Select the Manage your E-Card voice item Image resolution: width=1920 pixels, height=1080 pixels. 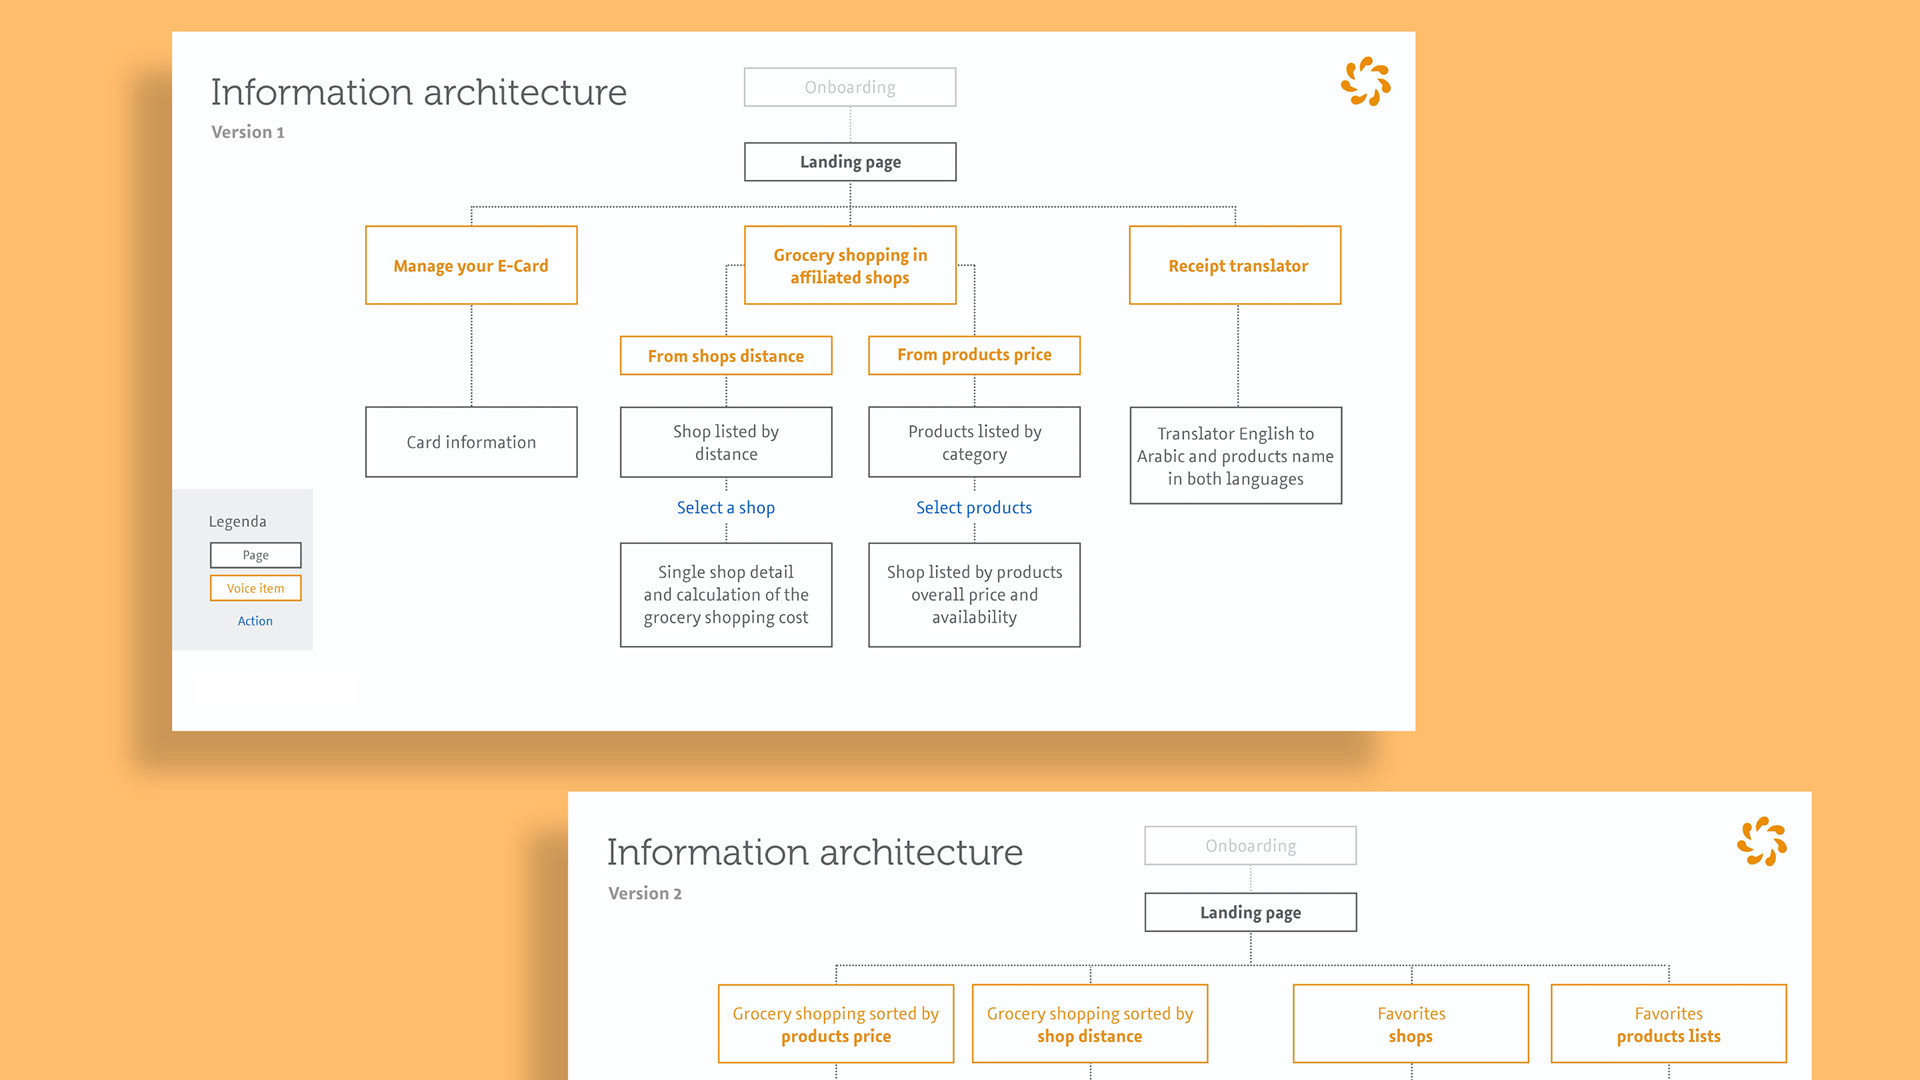point(471,265)
